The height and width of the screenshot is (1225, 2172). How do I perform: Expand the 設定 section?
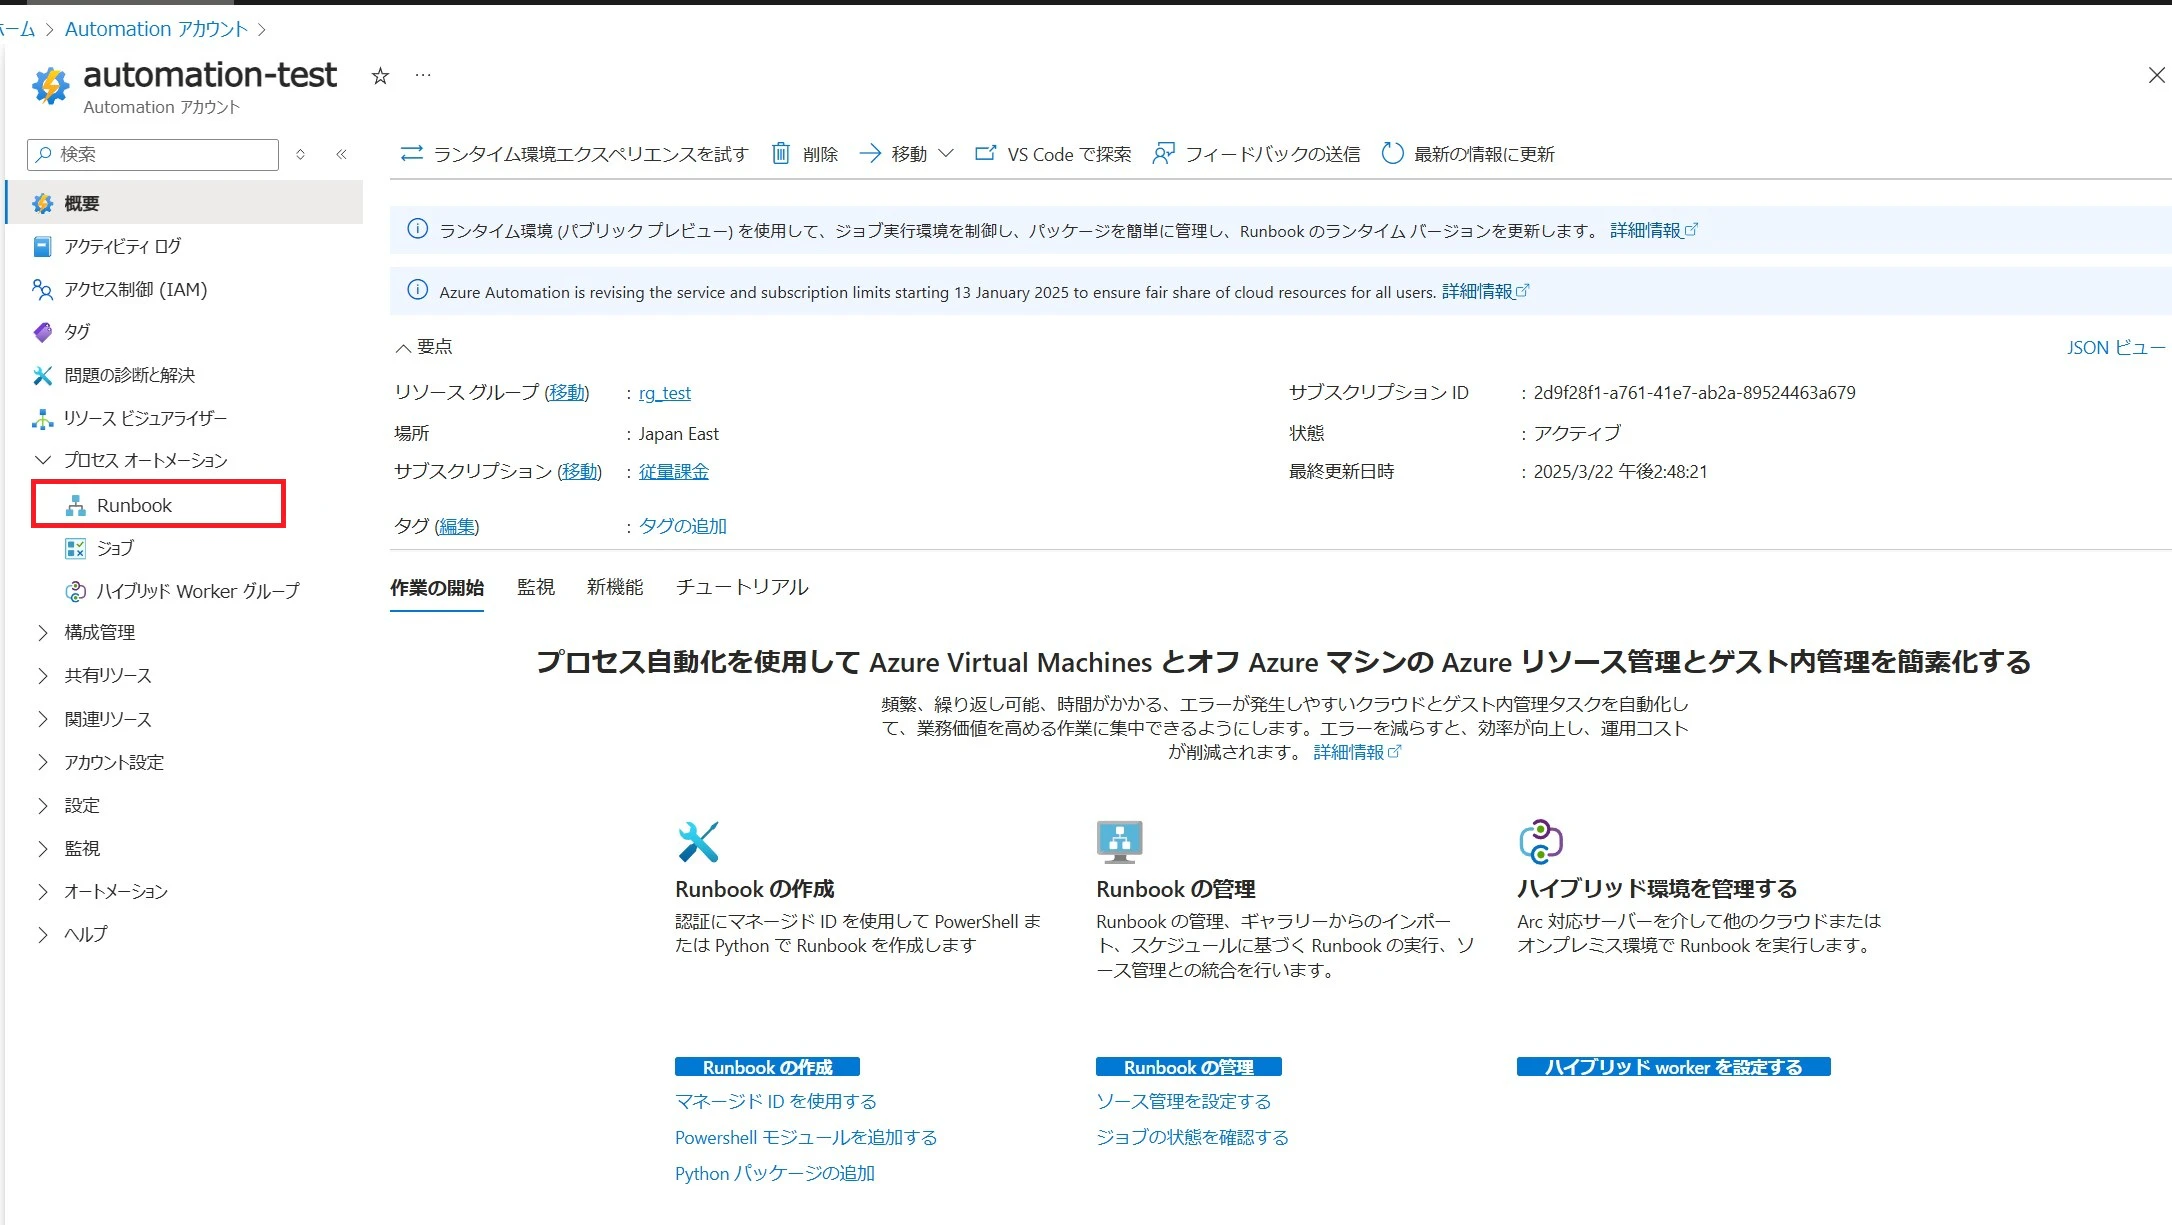pyautogui.click(x=42, y=805)
